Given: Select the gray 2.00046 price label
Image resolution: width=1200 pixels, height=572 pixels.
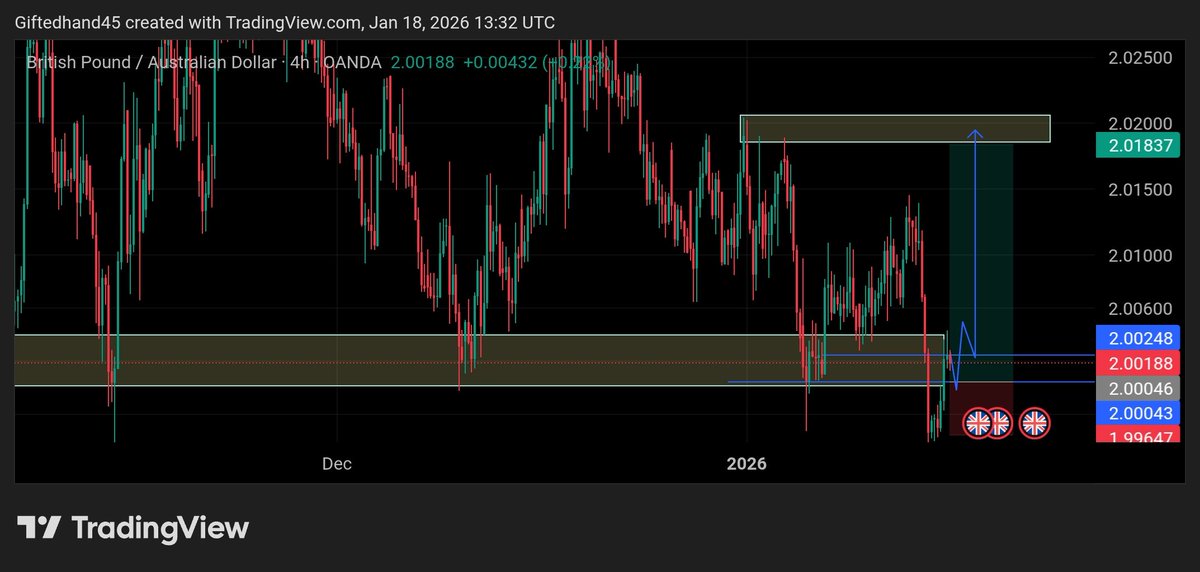Looking at the screenshot, I should pos(1138,388).
